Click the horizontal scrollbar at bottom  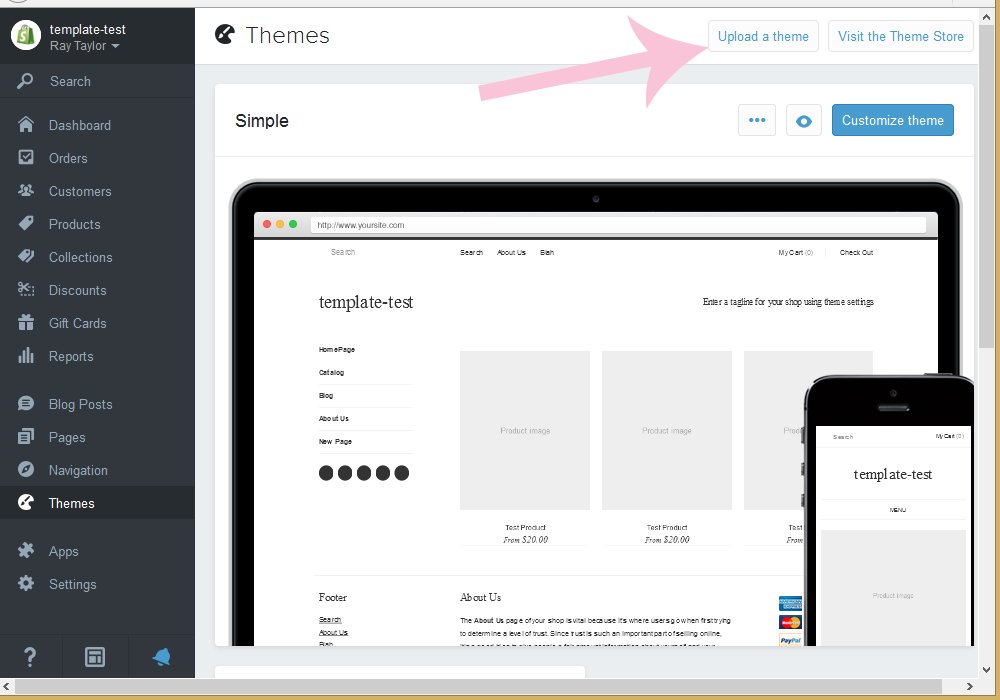pyautogui.click(x=478, y=687)
